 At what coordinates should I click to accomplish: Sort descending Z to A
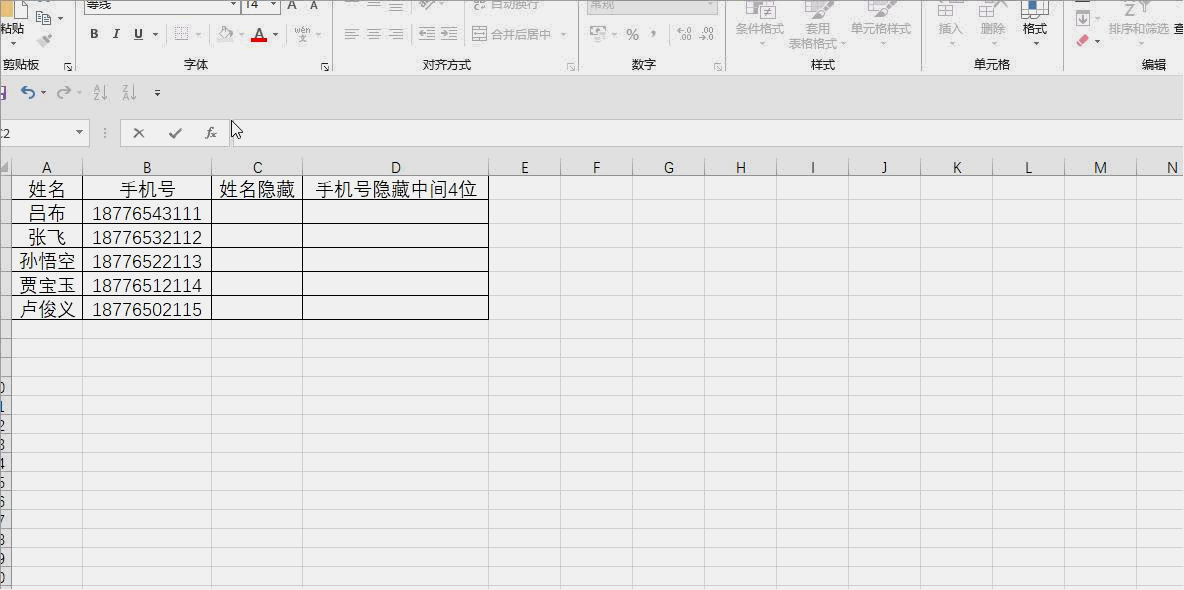click(129, 92)
